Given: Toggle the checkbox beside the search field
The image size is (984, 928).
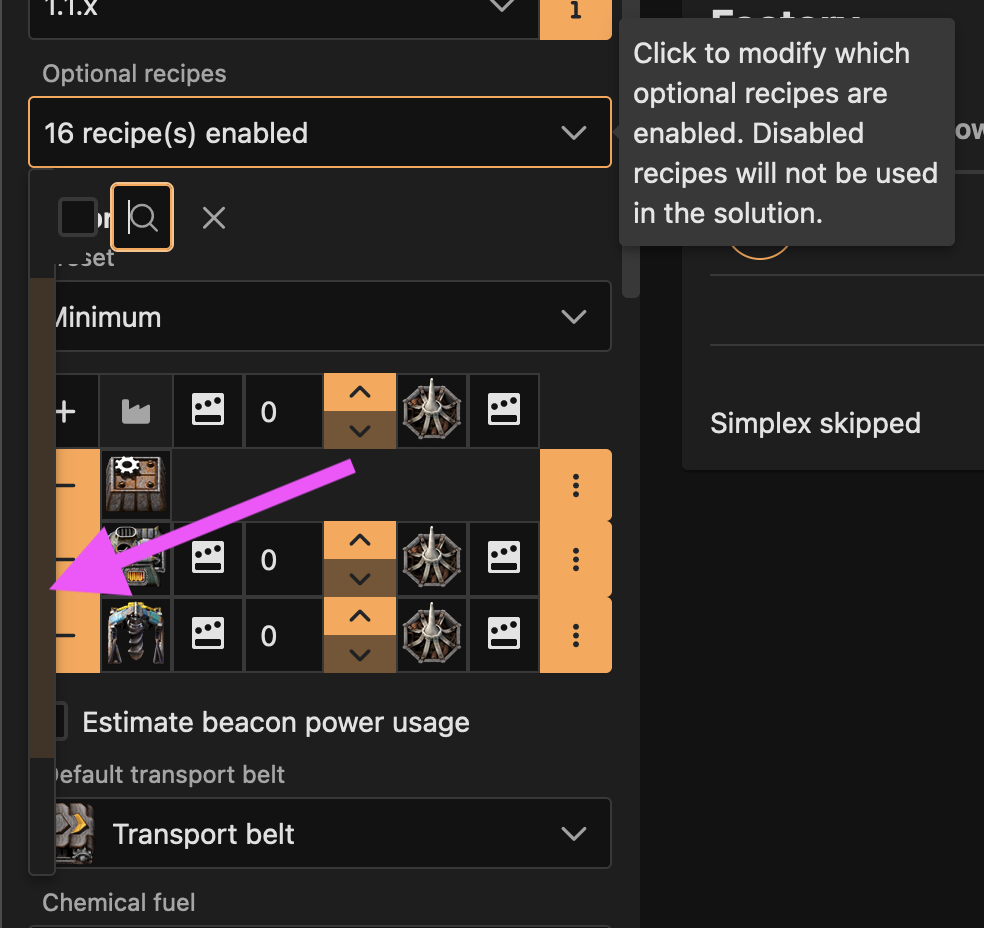Looking at the screenshot, I should 78,216.
